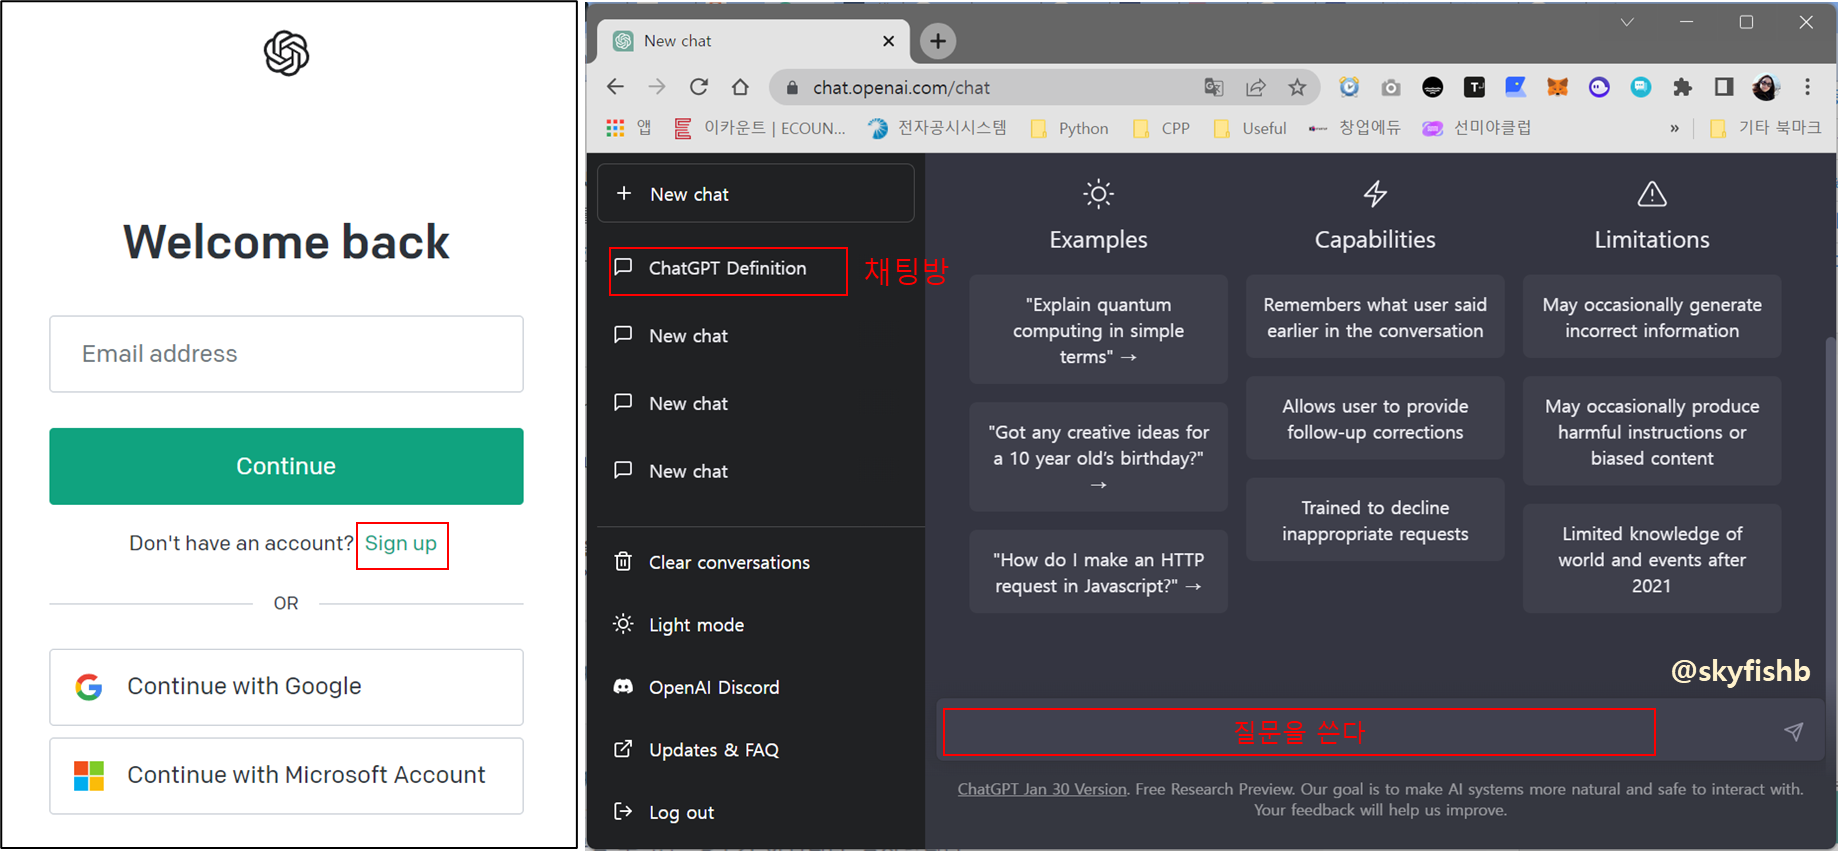The width and height of the screenshot is (1838, 851).
Task: Click the Limitations warning triangle icon
Action: tap(1652, 193)
